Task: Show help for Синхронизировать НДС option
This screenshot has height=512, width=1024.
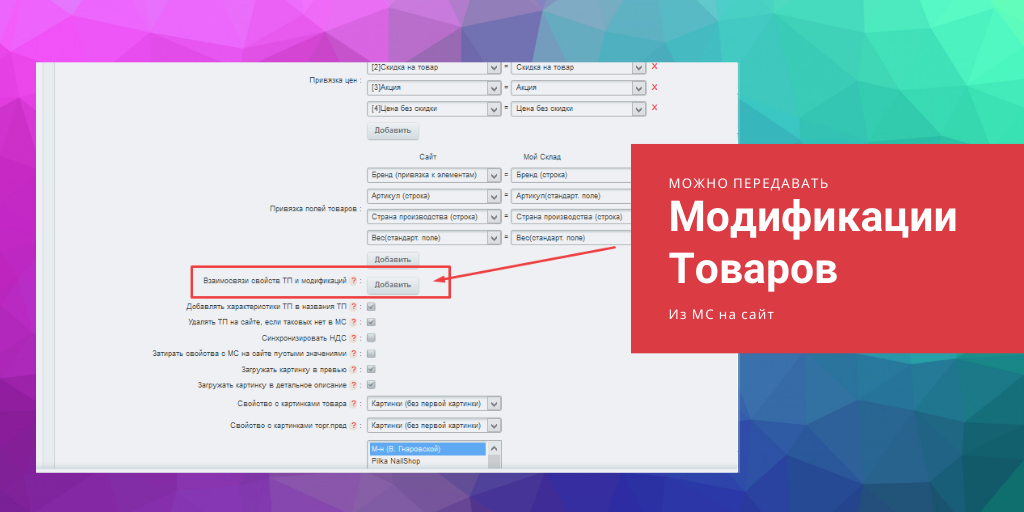Action: 353,338
